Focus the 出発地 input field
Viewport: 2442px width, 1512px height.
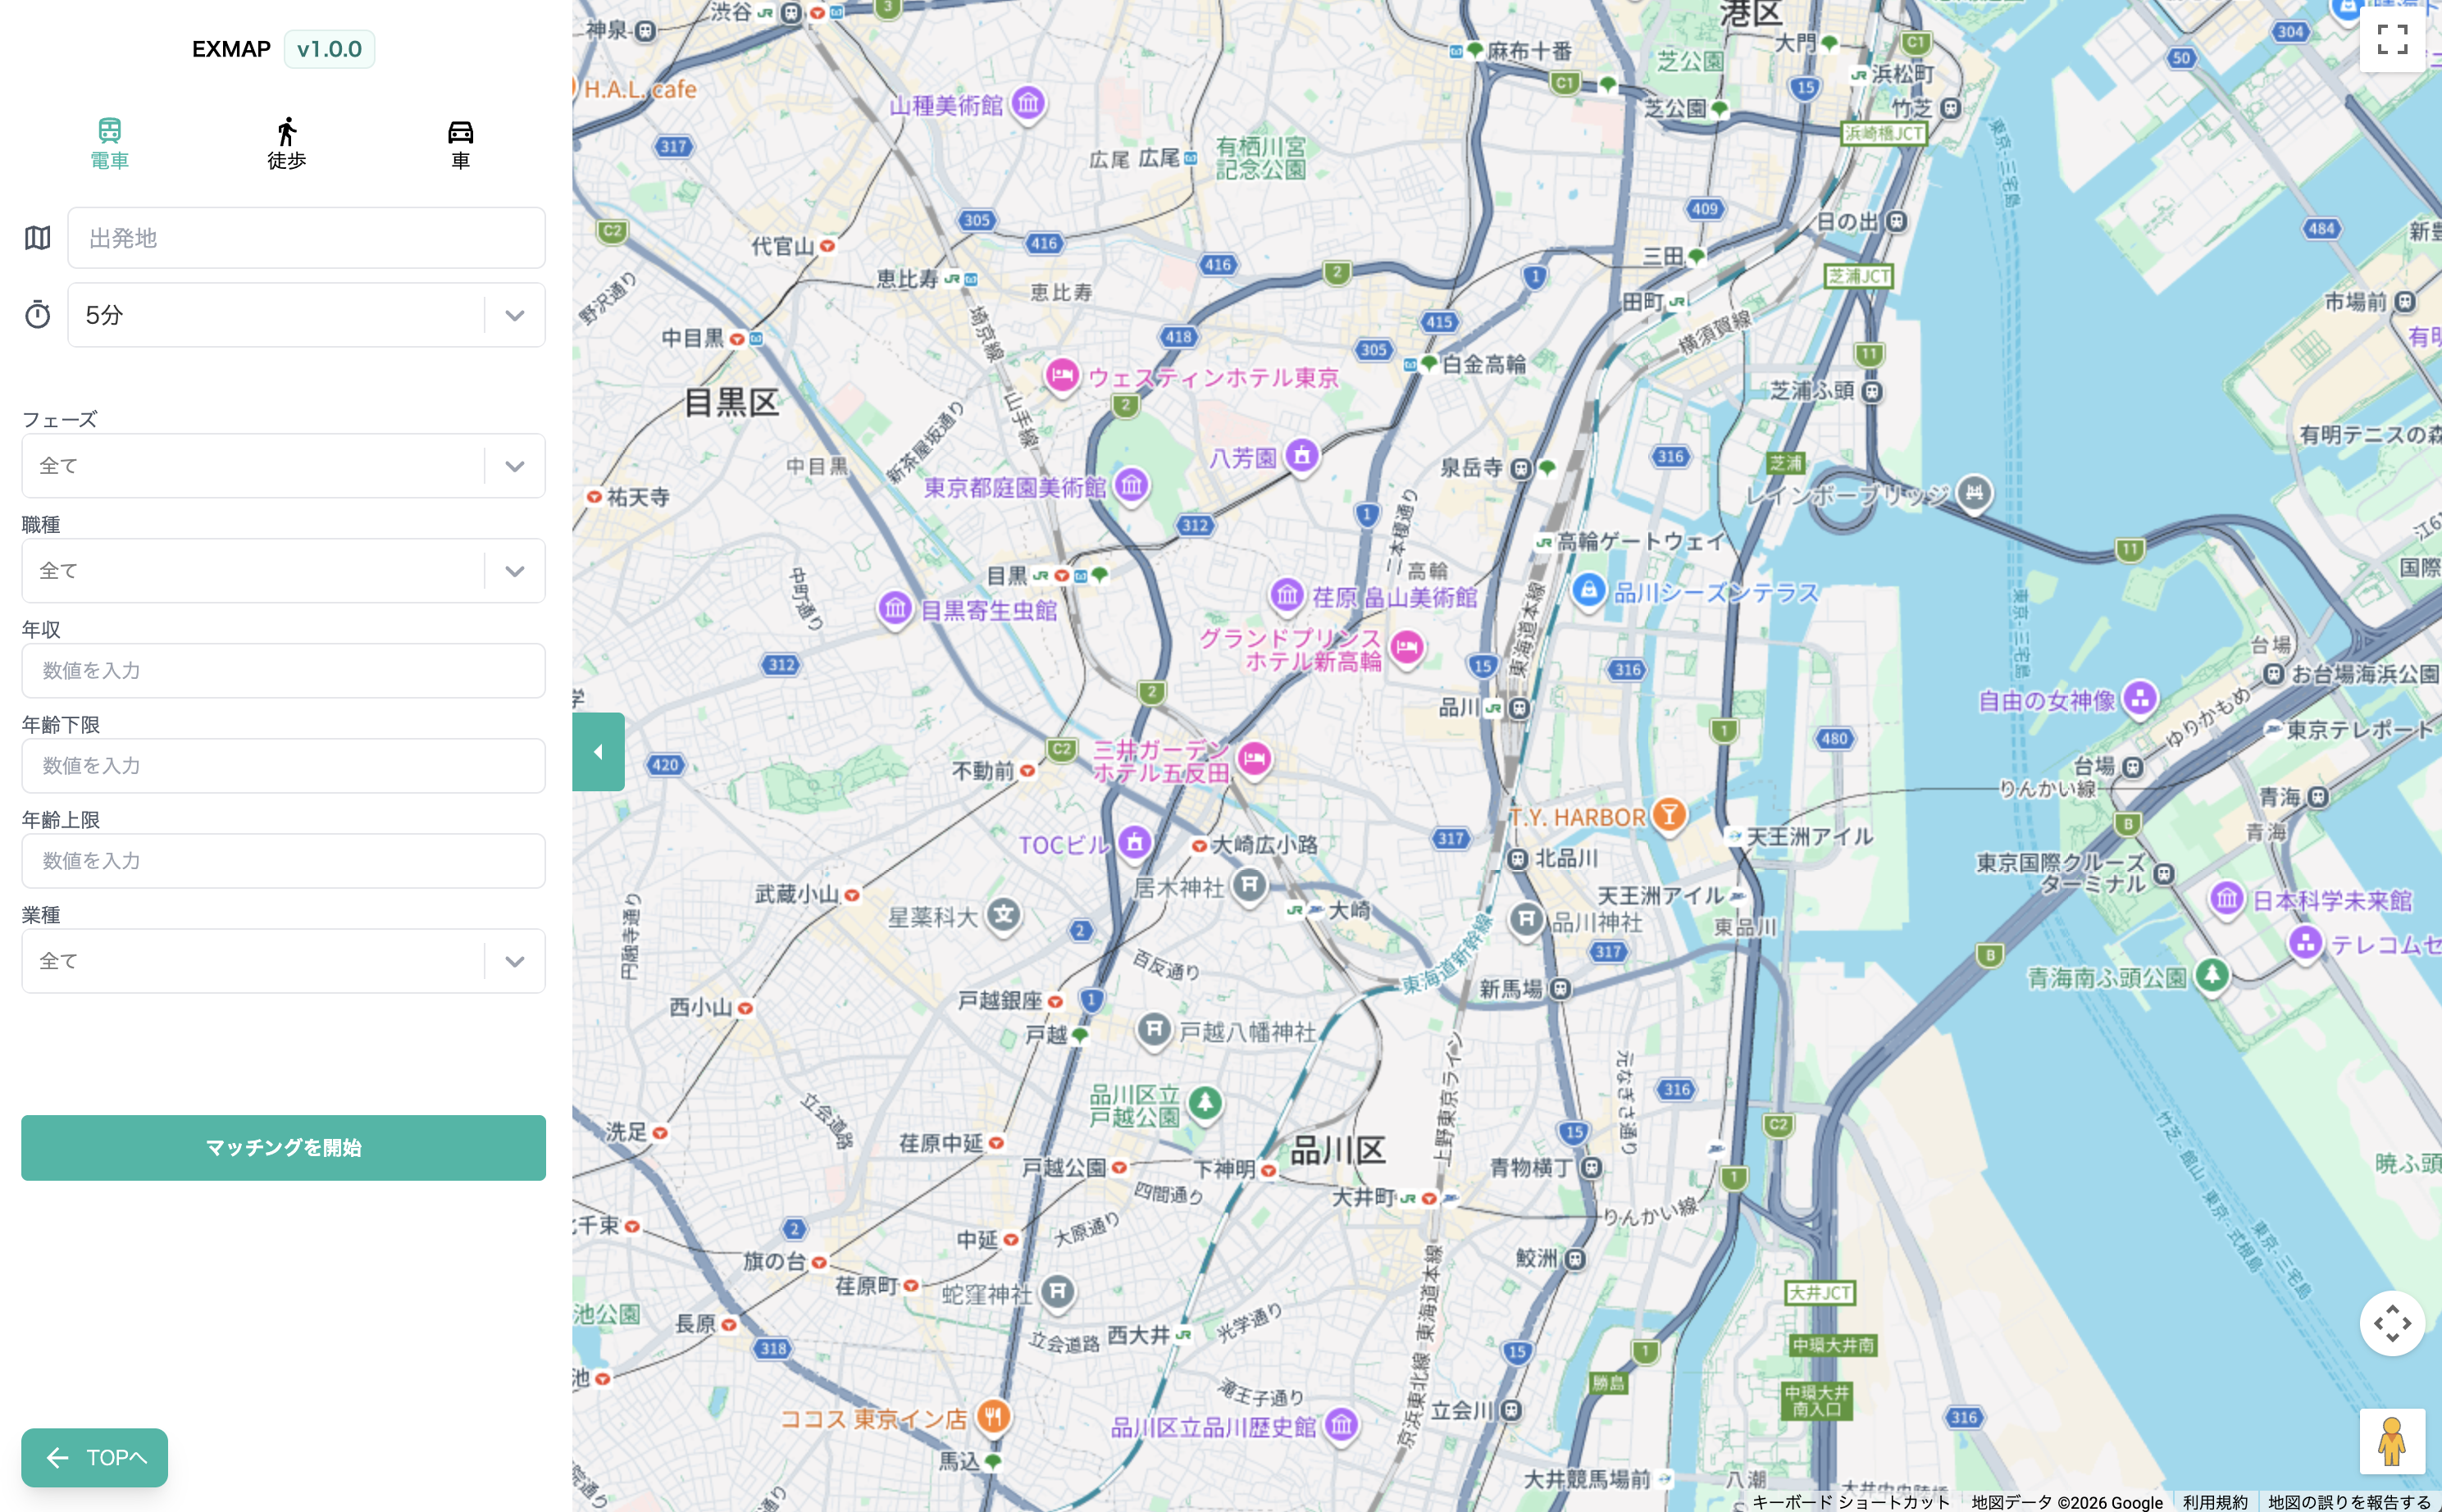306,238
